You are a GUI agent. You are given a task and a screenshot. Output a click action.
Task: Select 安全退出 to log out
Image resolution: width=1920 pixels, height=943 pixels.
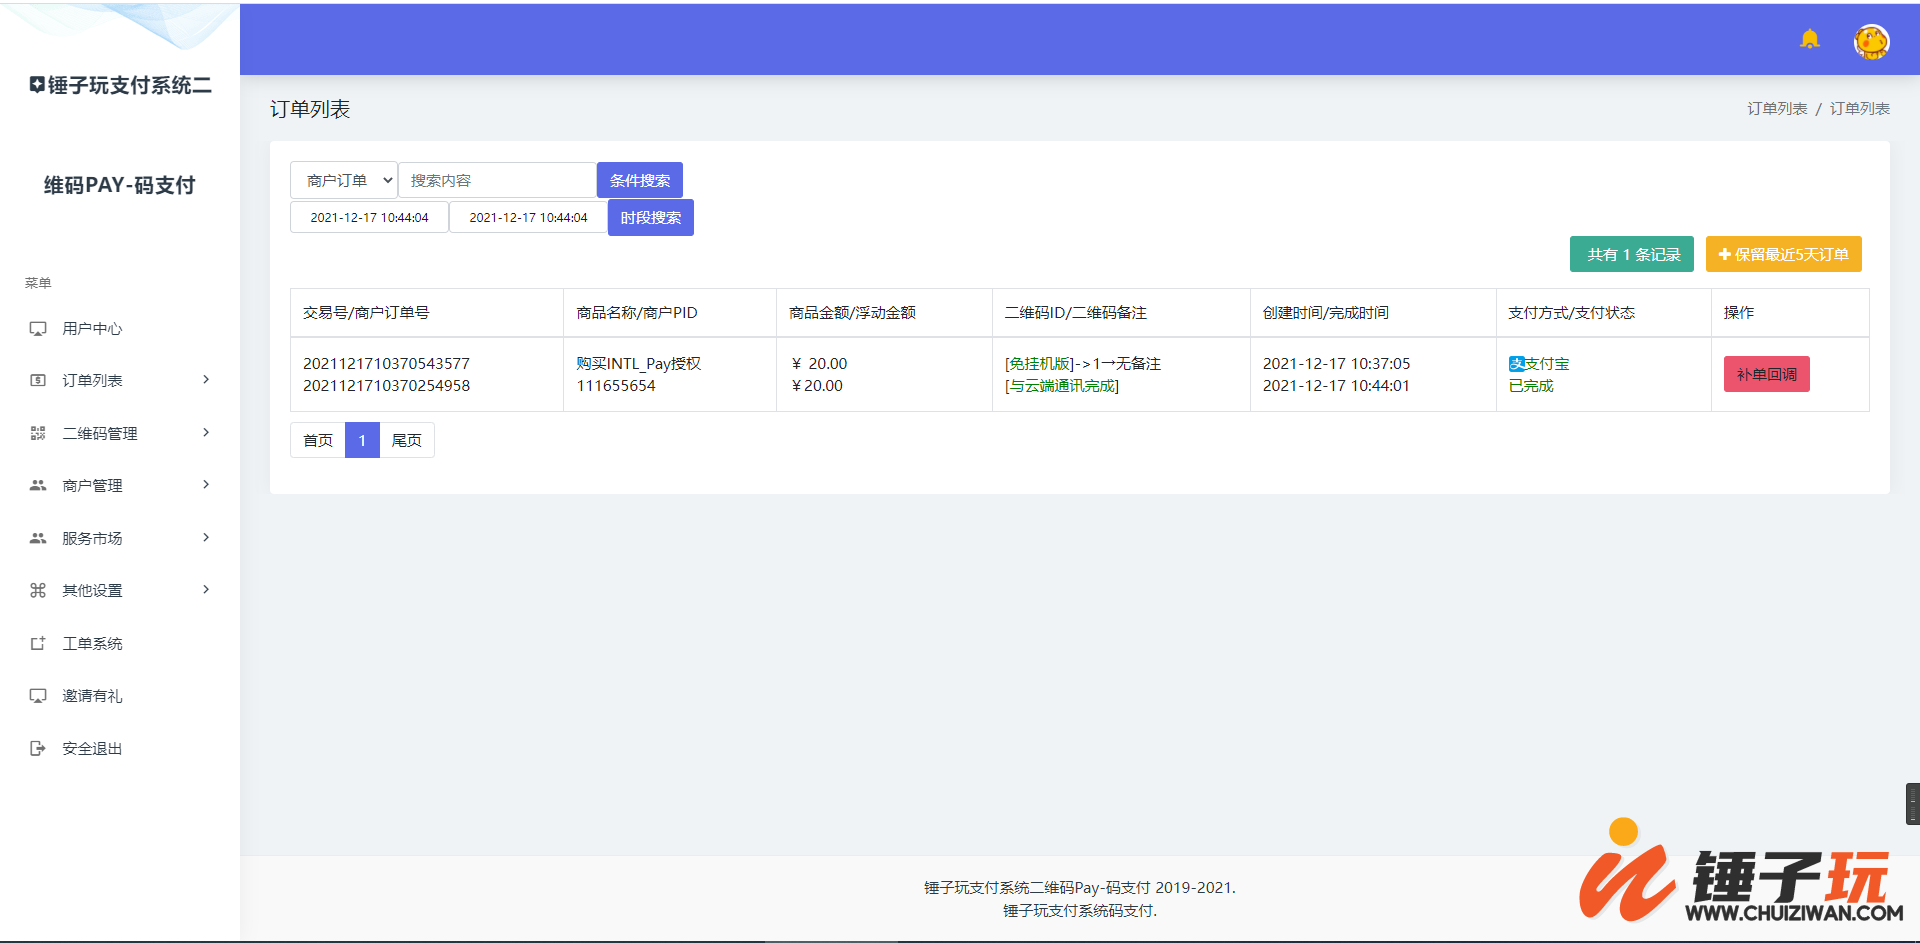pyautogui.click(x=92, y=748)
